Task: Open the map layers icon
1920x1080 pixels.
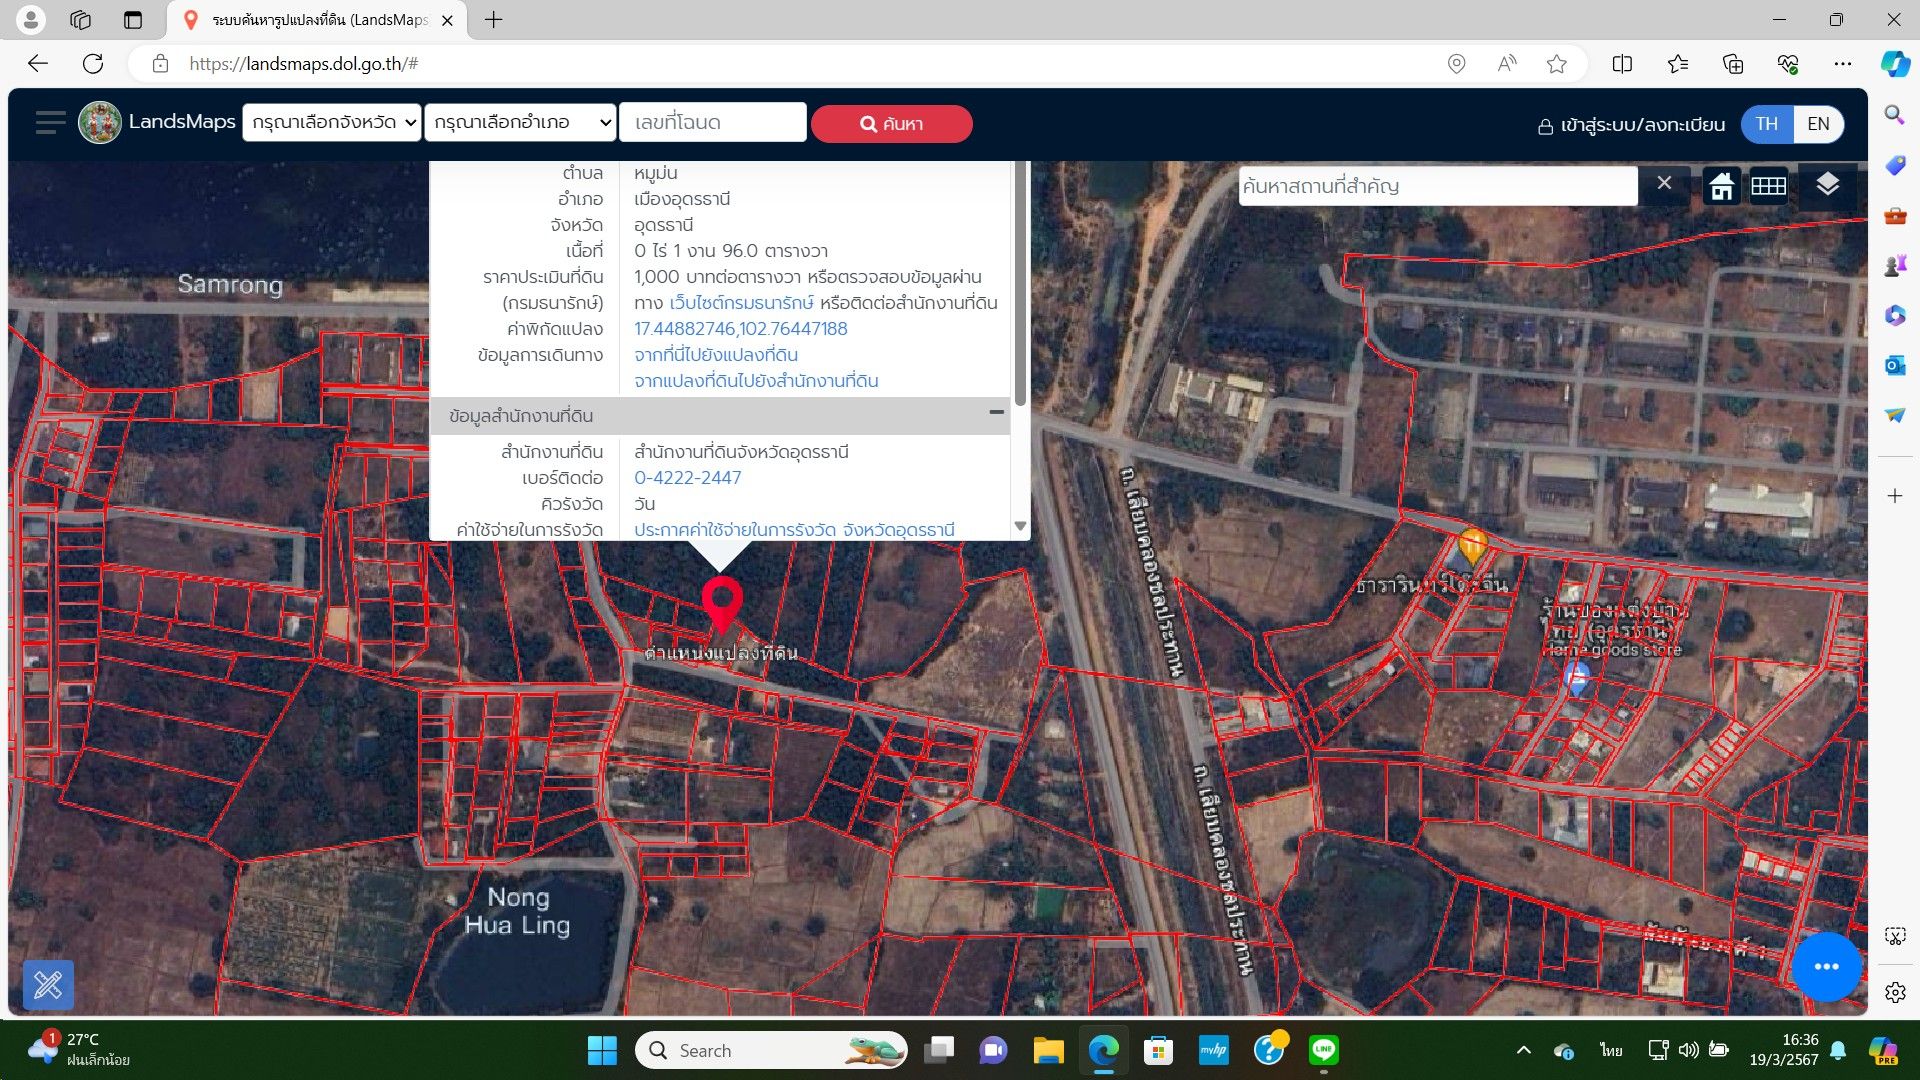Action: tap(1827, 185)
